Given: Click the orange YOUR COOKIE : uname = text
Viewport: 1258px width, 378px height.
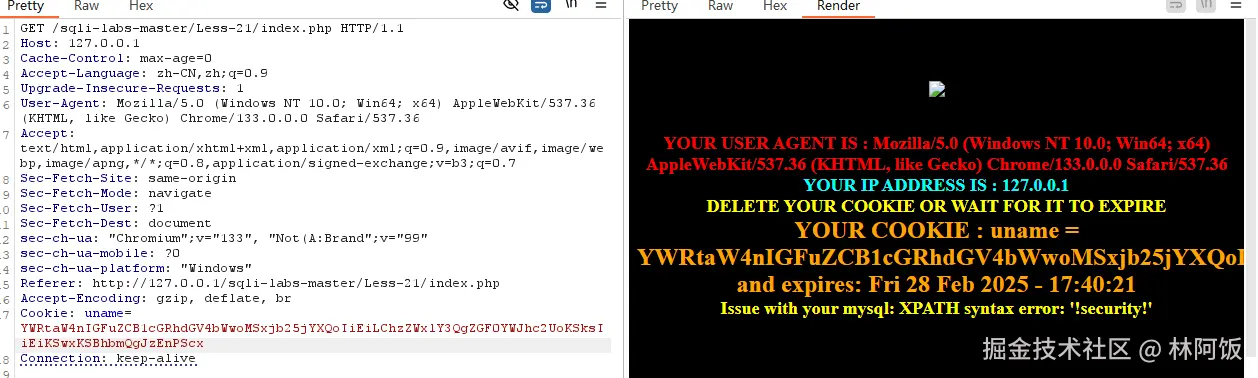Looking at the screenshot, I should tap(936, 231).
